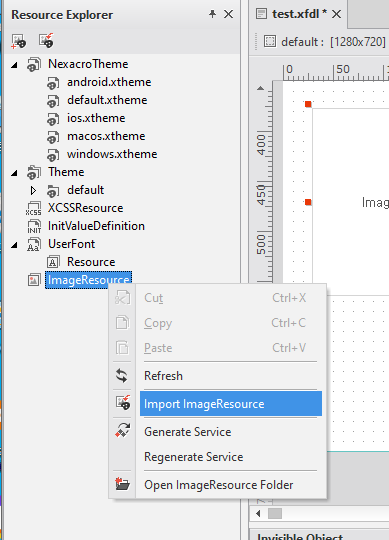Click the add theme toolbar icon

click(19, 41)
